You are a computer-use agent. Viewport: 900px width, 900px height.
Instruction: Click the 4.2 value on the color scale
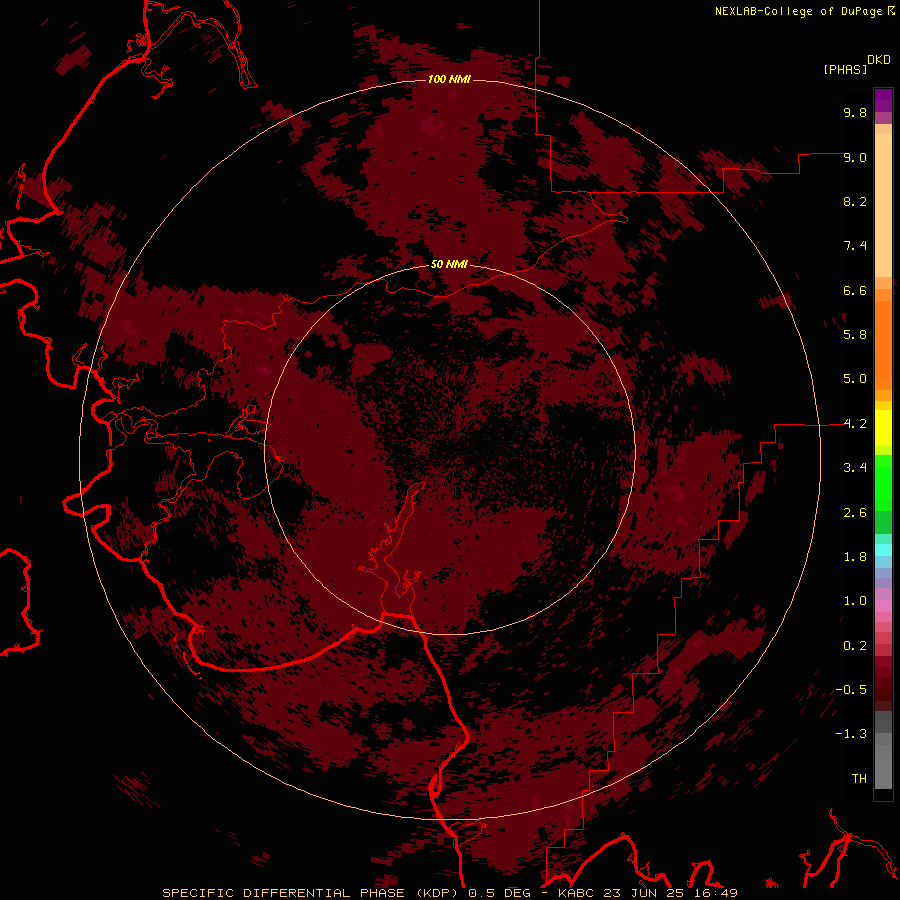coord(855,424)
